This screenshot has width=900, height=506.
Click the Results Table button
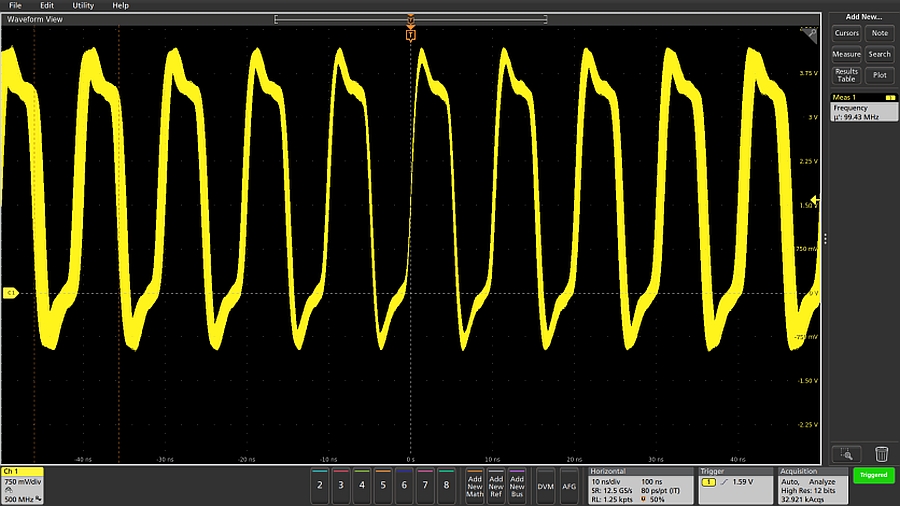[x=846, y=75]
